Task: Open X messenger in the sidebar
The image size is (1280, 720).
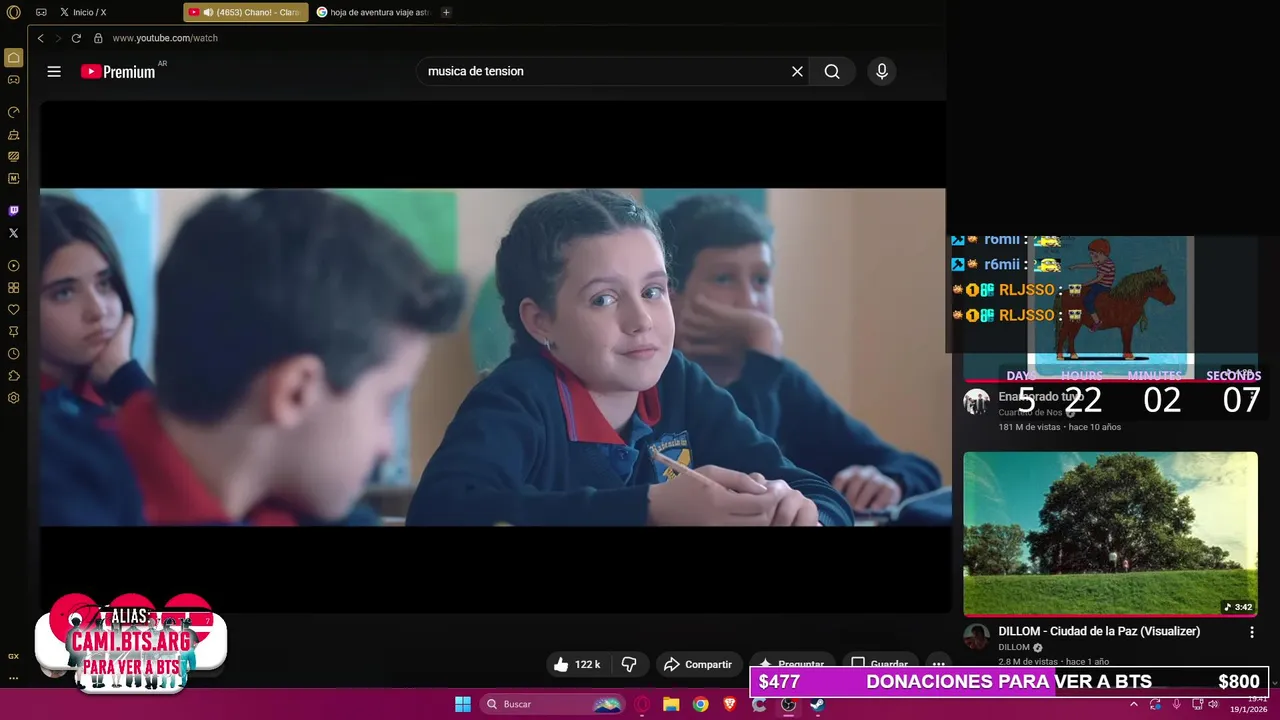Action: [14, 233]
